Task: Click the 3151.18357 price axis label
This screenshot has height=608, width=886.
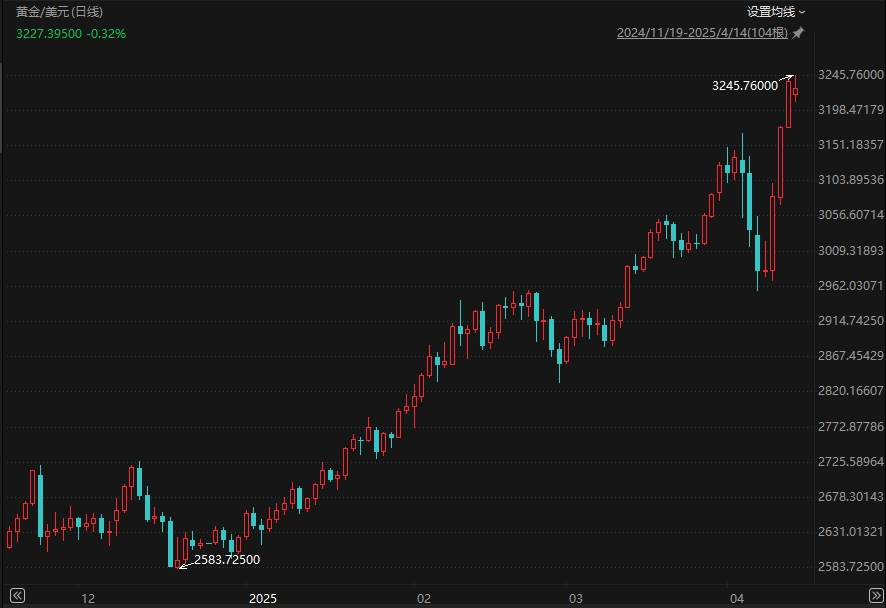Action: [x=851, y=145]
